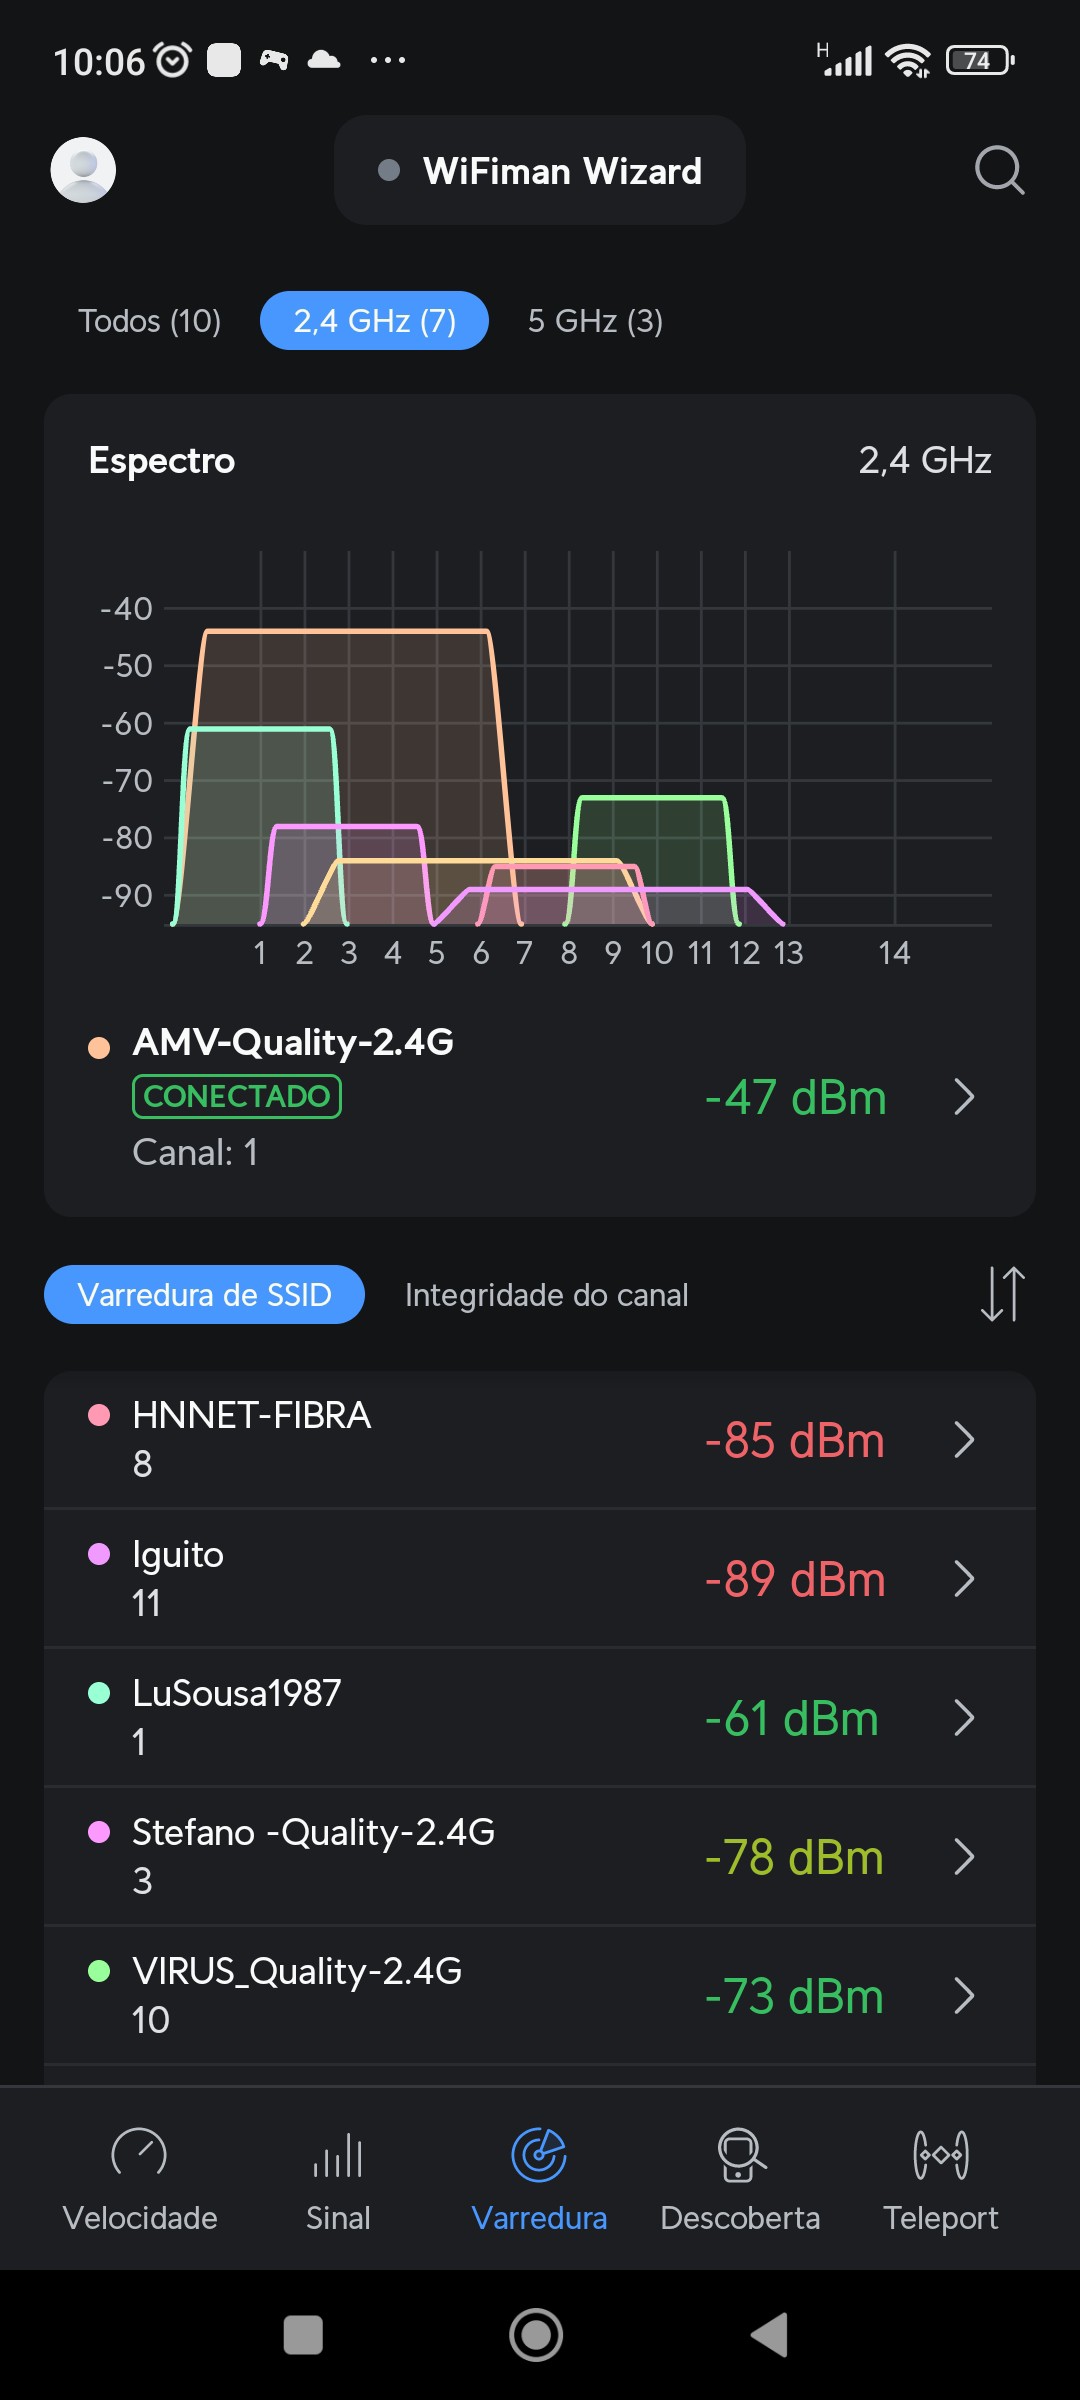Open the user profile avatar
The width and height of the screenshot is (1080, 2400).
tap(83, 170)
